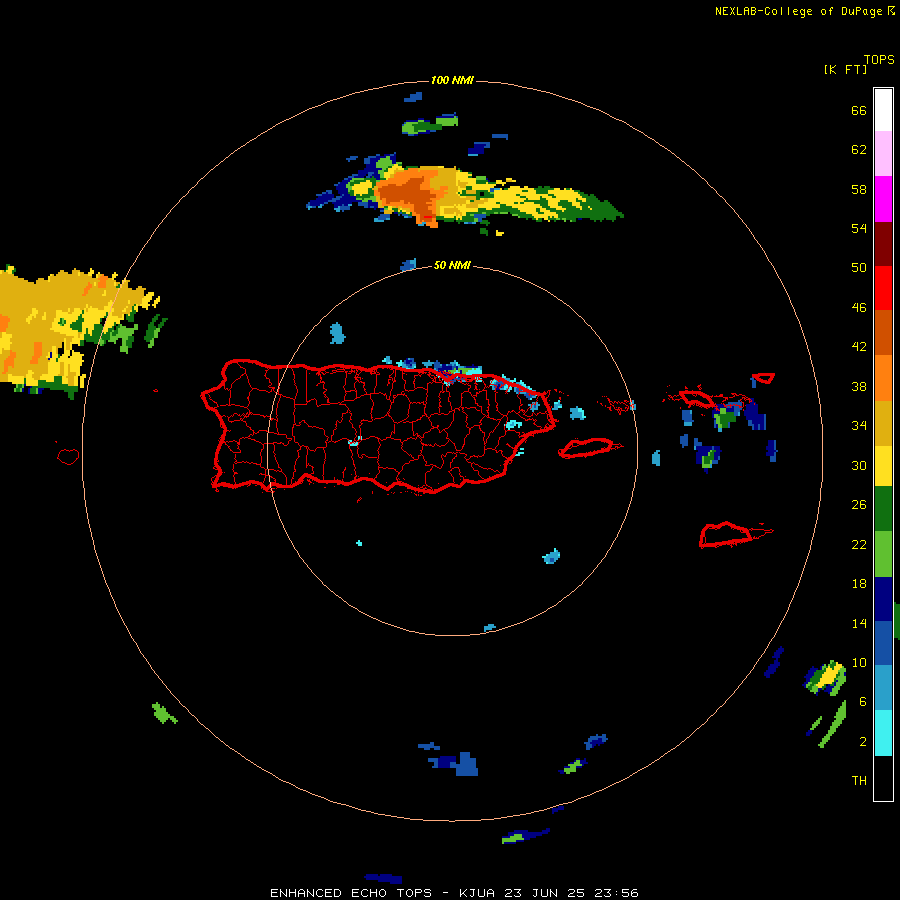
Task: Select the '42' legend value
Action: pos(859,346)
